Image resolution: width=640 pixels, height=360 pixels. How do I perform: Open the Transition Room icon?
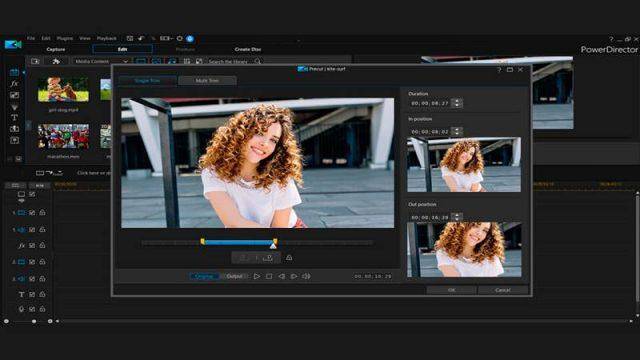click(14, 129)
